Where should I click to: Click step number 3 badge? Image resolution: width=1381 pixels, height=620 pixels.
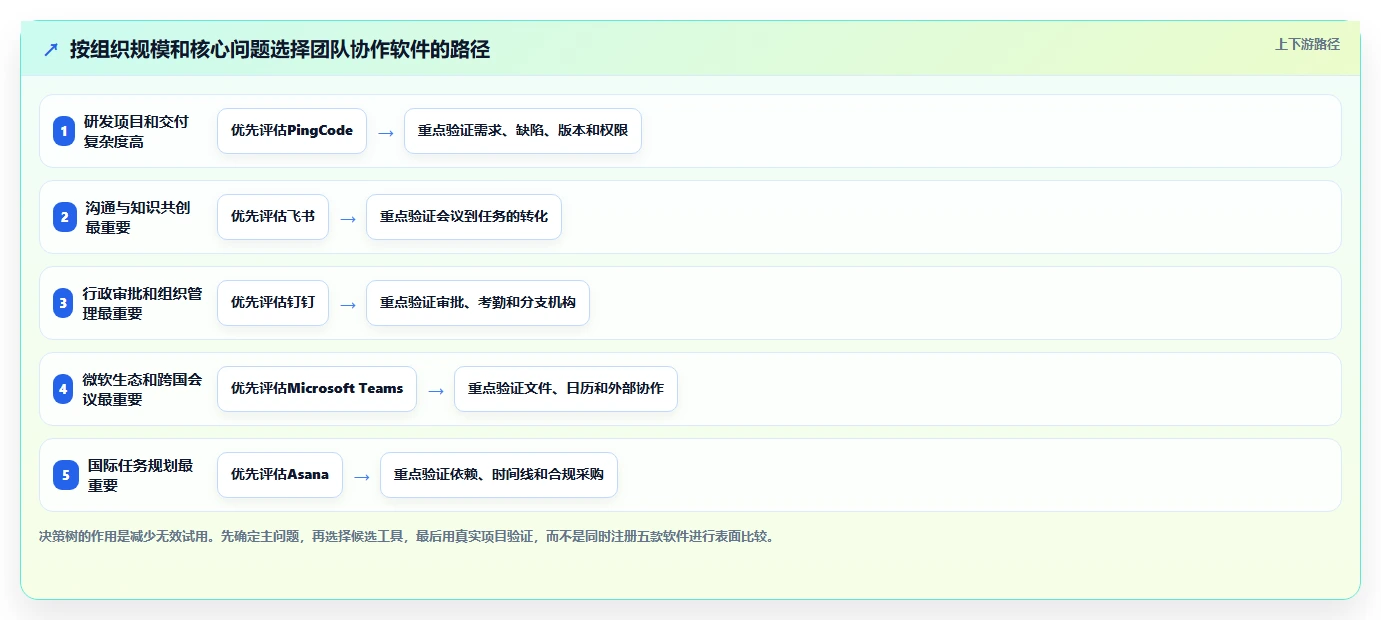tap(64, 303)
